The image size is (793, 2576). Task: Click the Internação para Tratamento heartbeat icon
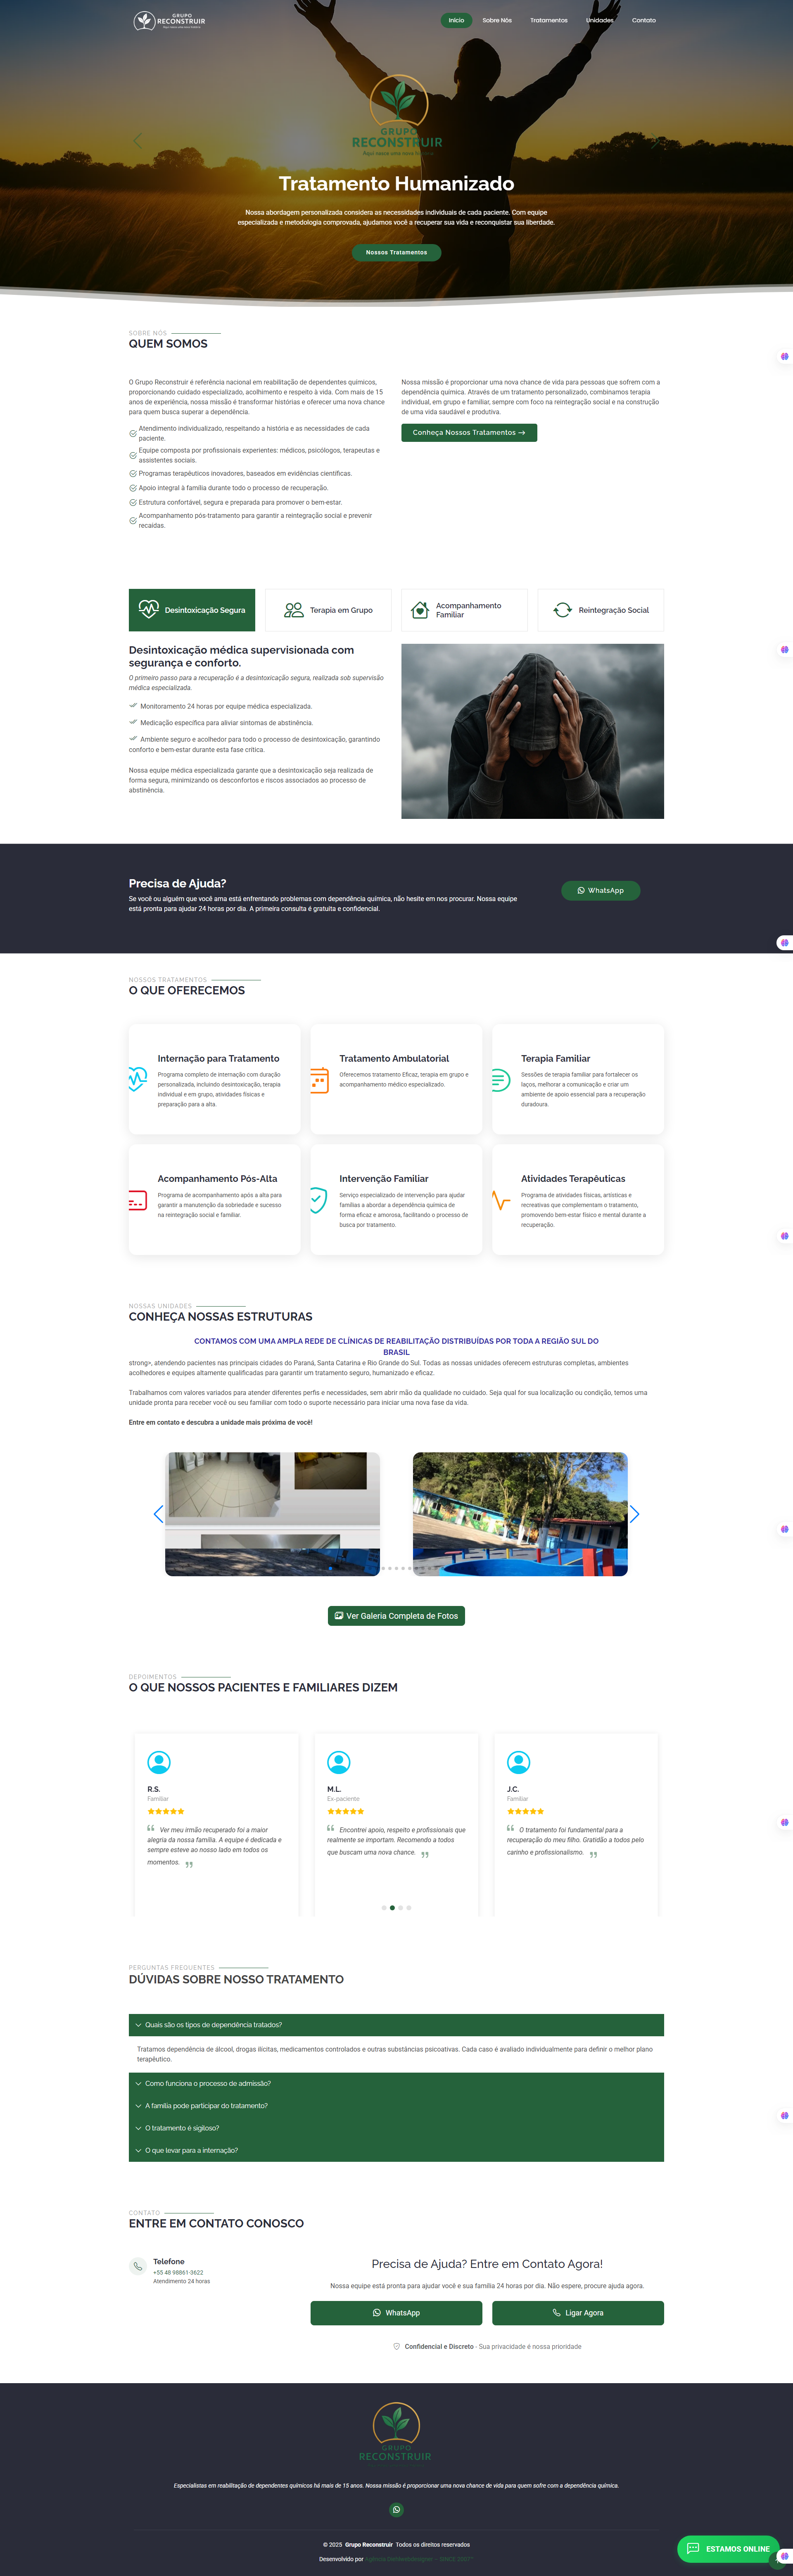[138, 1078]
